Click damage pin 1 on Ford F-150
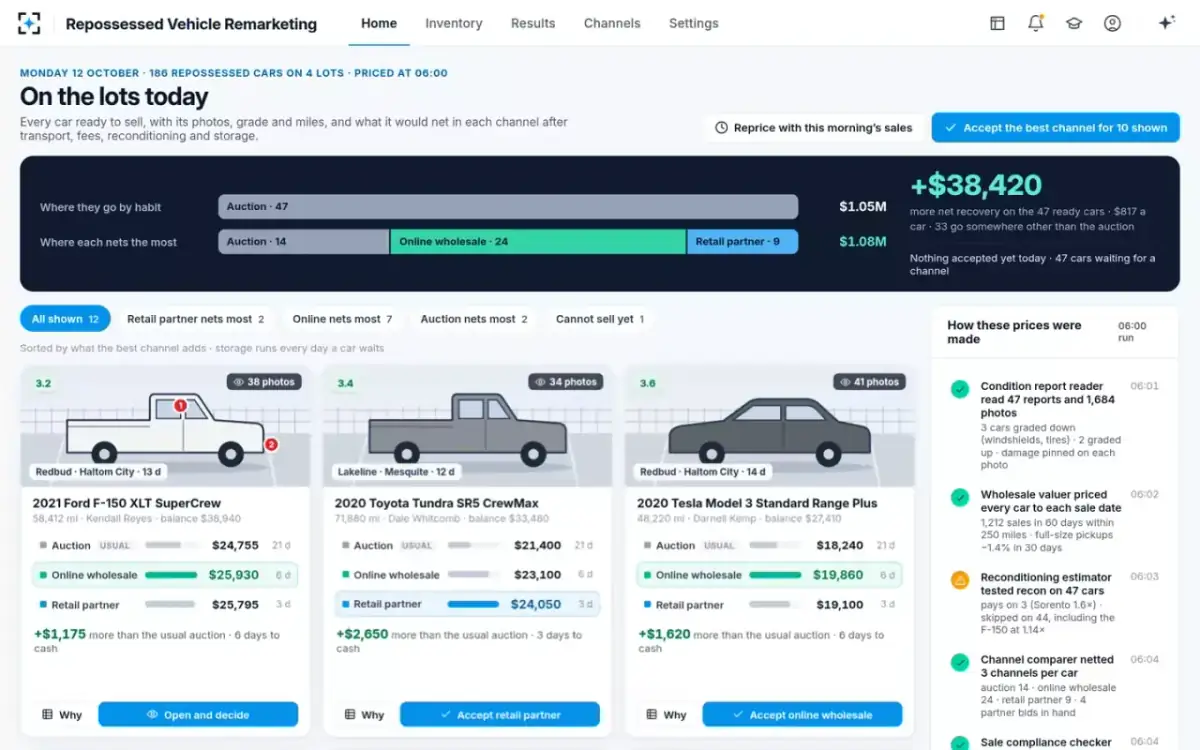1200x750 pixels. click(x=181, y=406)
